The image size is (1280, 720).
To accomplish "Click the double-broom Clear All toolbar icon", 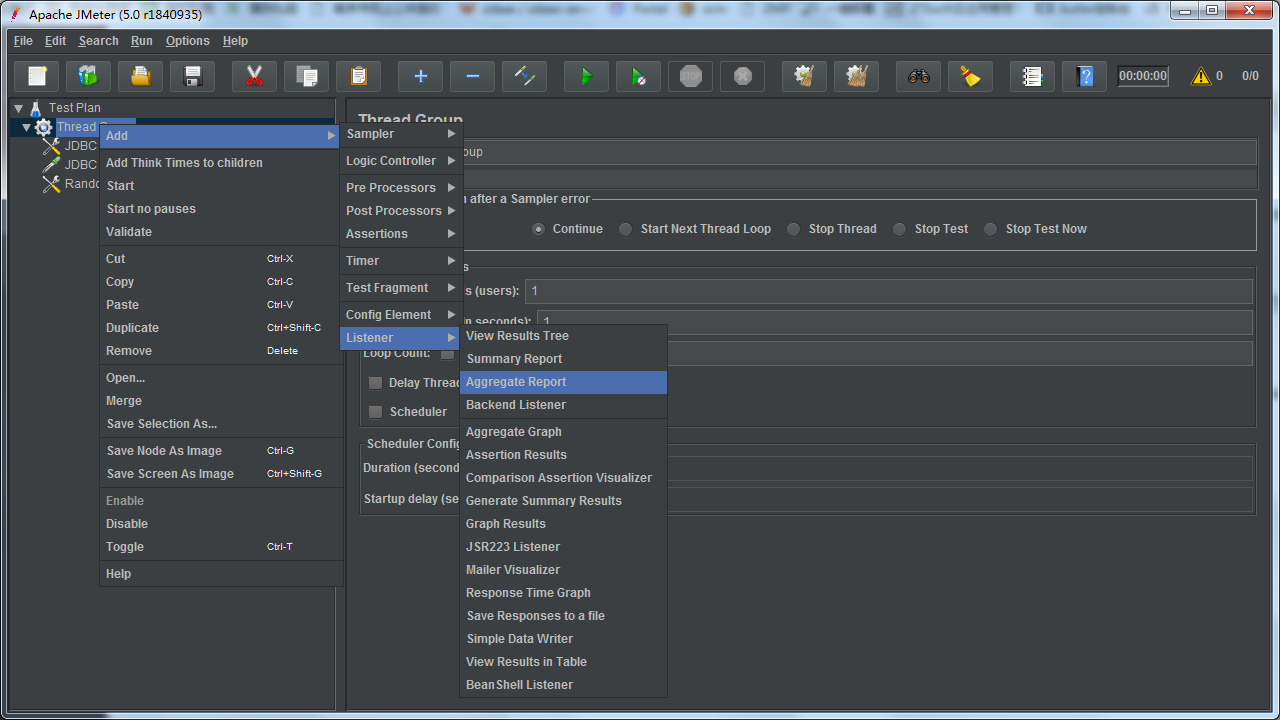I will pyautogui.click(x=856, y=76).
